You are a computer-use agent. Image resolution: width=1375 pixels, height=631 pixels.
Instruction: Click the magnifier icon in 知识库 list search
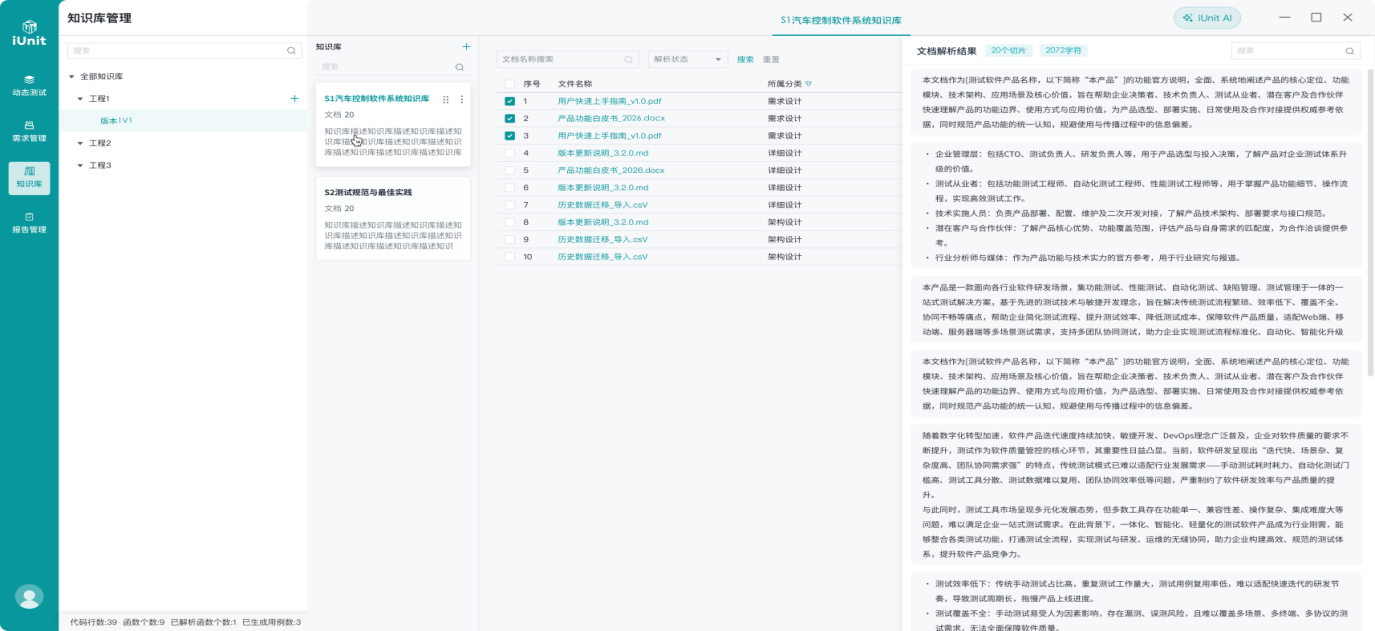click(x=460, y=67)
